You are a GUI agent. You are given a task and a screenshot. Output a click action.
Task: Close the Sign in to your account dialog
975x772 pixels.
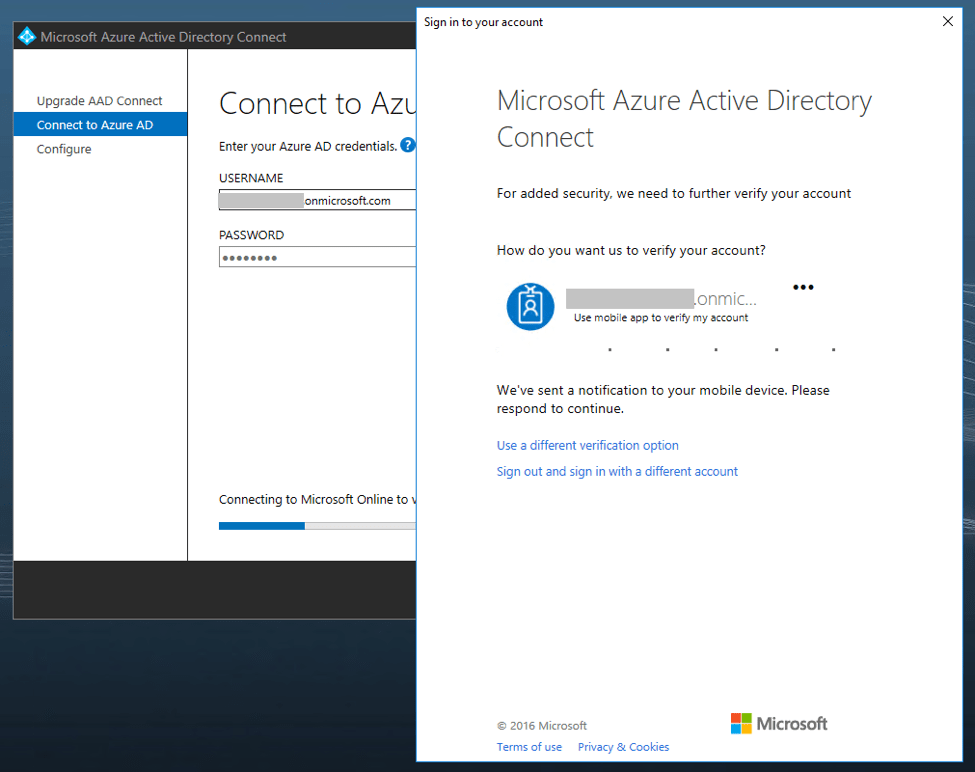(x=947, y=20)
